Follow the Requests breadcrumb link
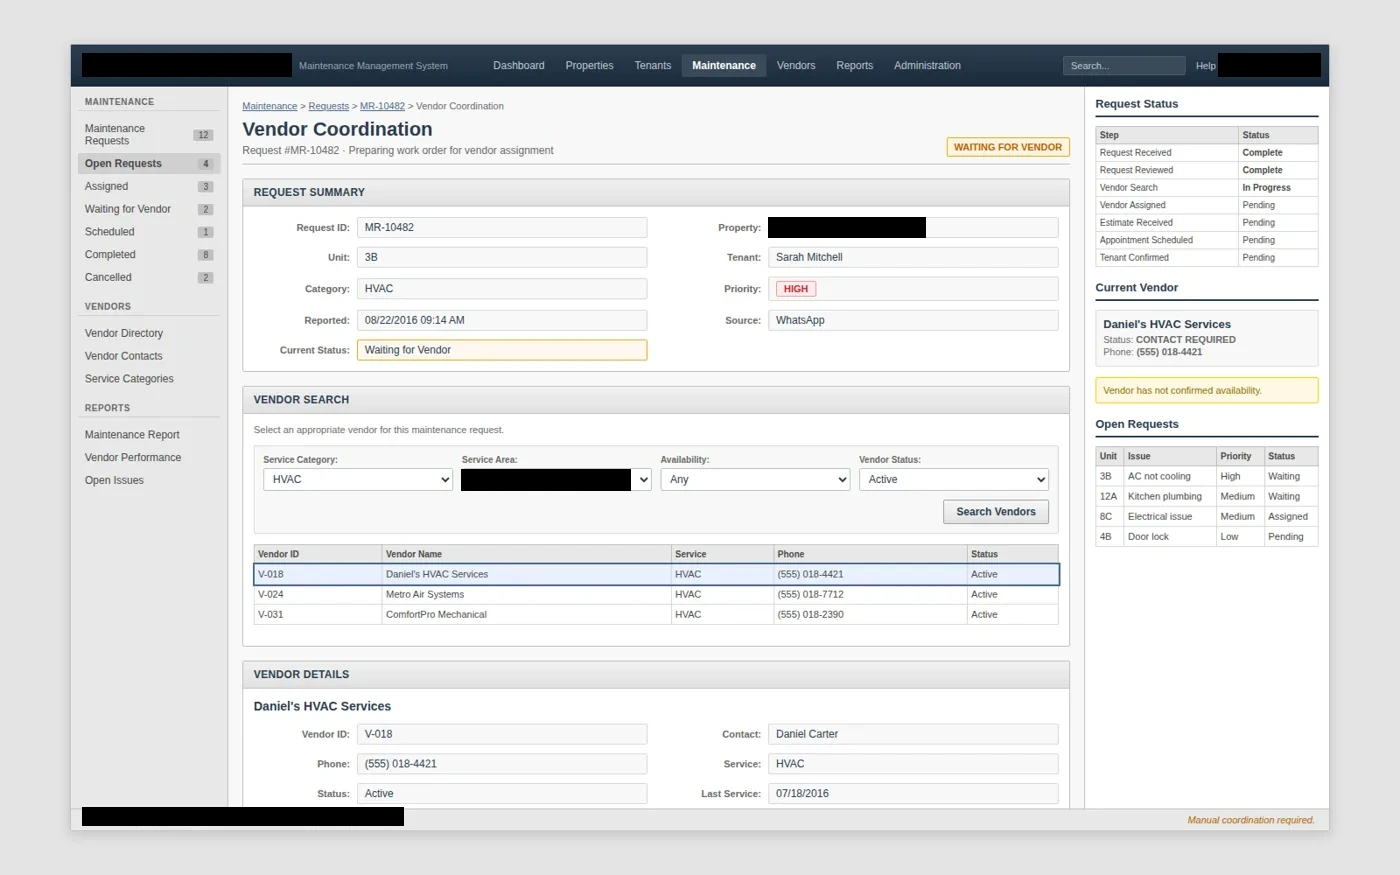 tap(328, 106)
